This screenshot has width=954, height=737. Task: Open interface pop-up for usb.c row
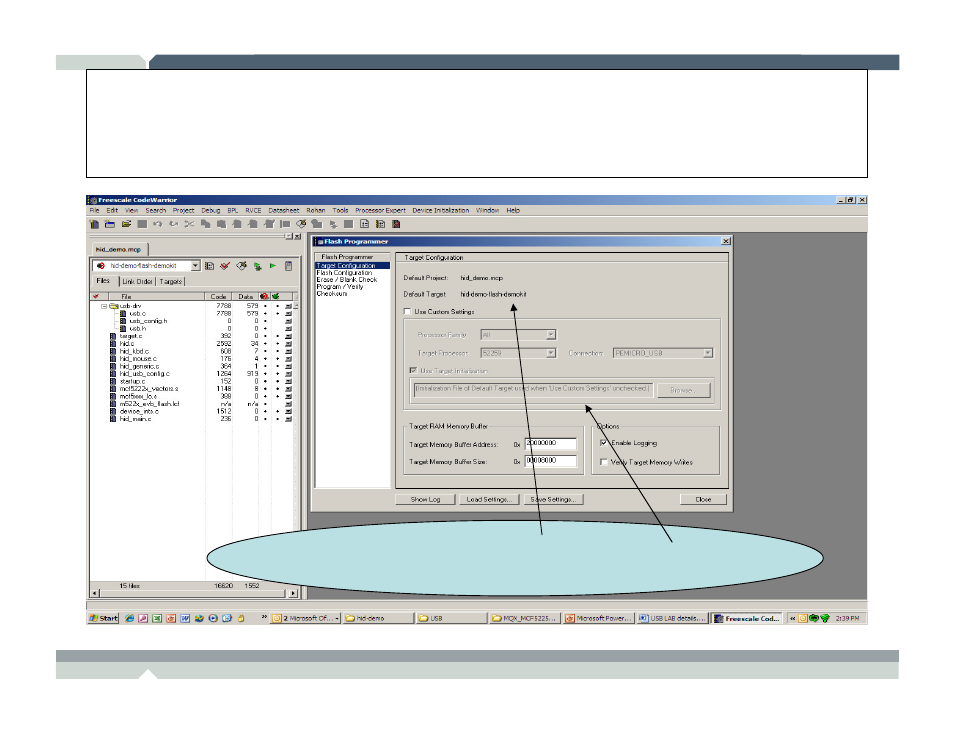click(288, 313)
